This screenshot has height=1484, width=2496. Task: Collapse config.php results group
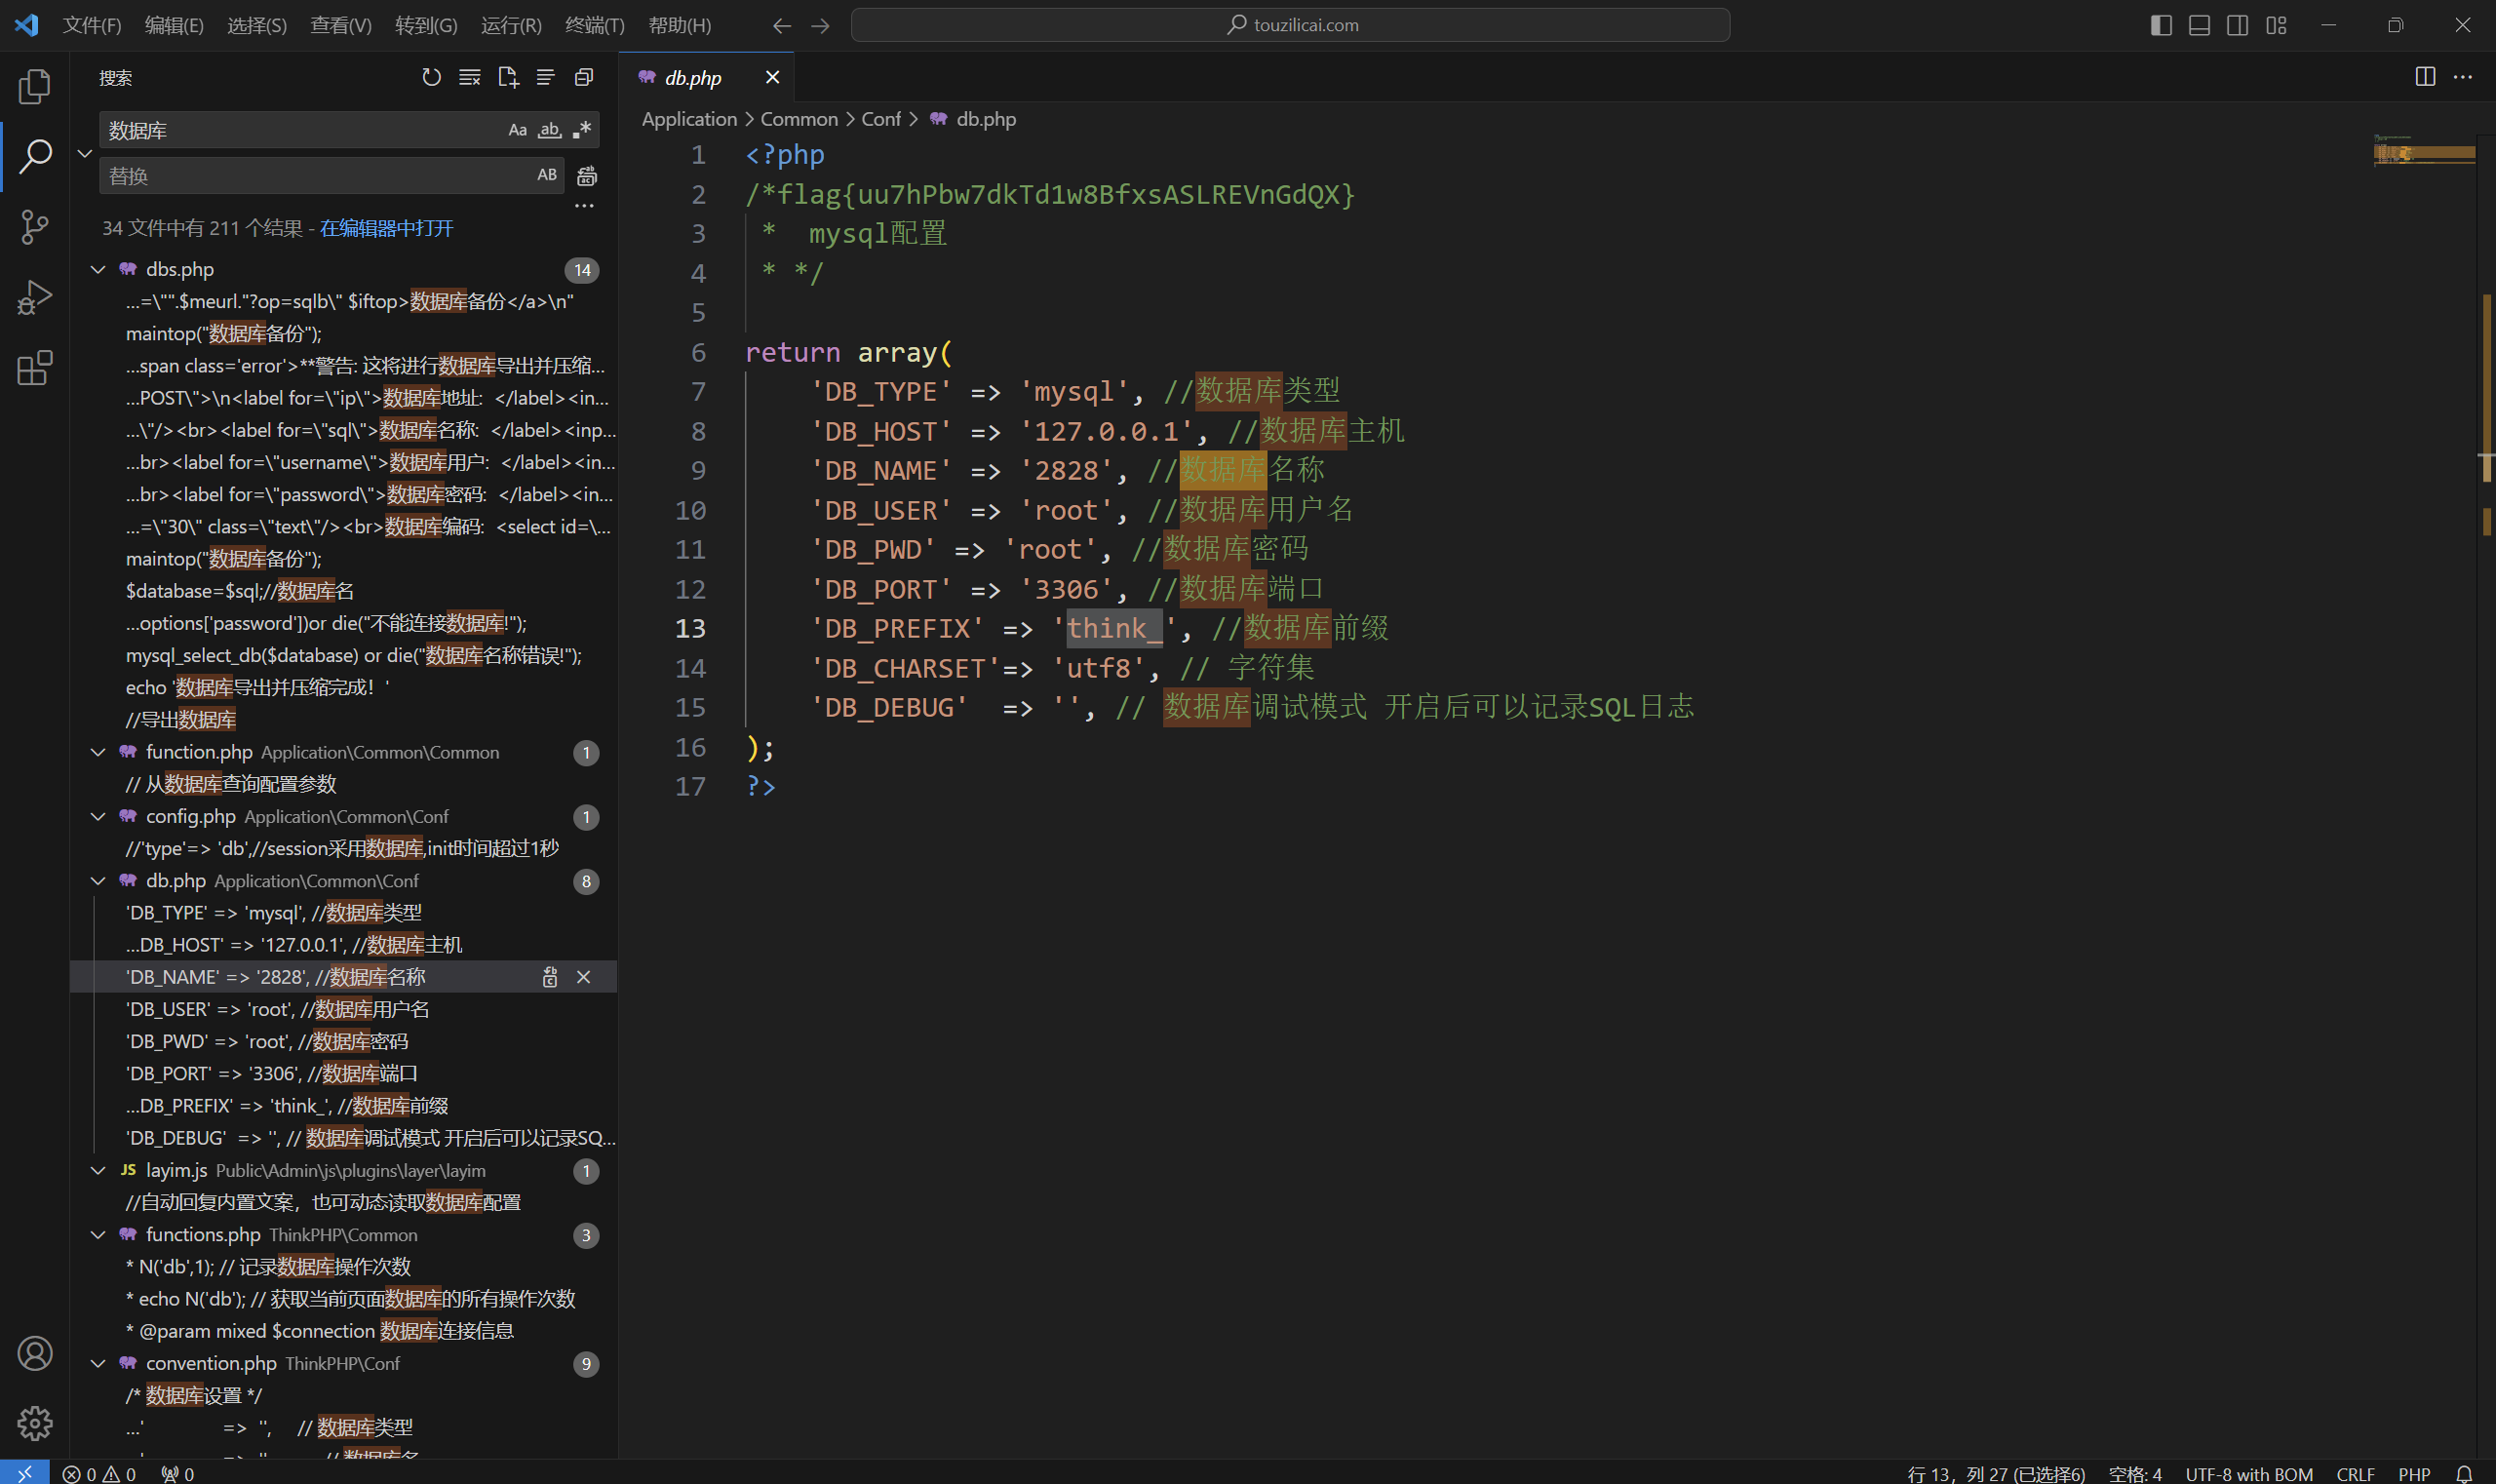click(98, 816)
